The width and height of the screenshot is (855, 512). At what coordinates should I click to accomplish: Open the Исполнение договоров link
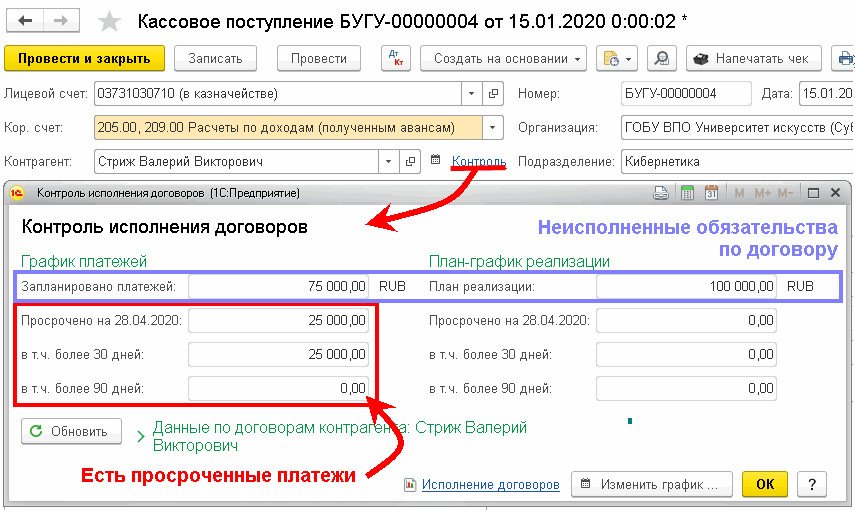point(490,485)
